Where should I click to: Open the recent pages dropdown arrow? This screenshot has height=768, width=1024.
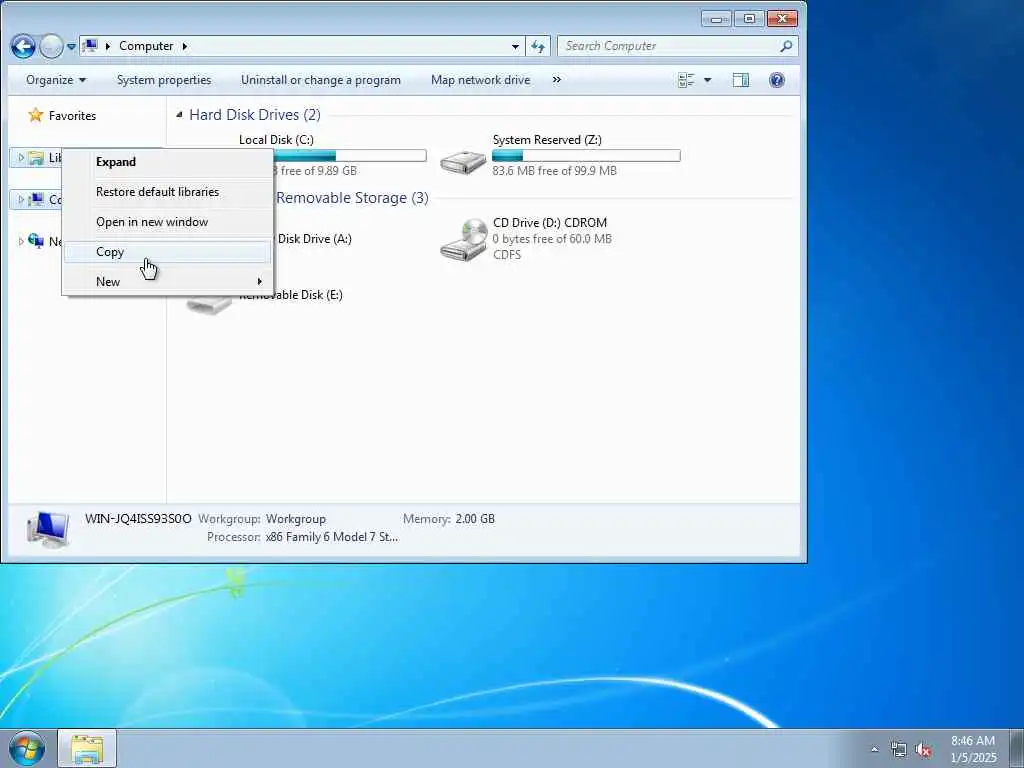click(x=71, y=47)
